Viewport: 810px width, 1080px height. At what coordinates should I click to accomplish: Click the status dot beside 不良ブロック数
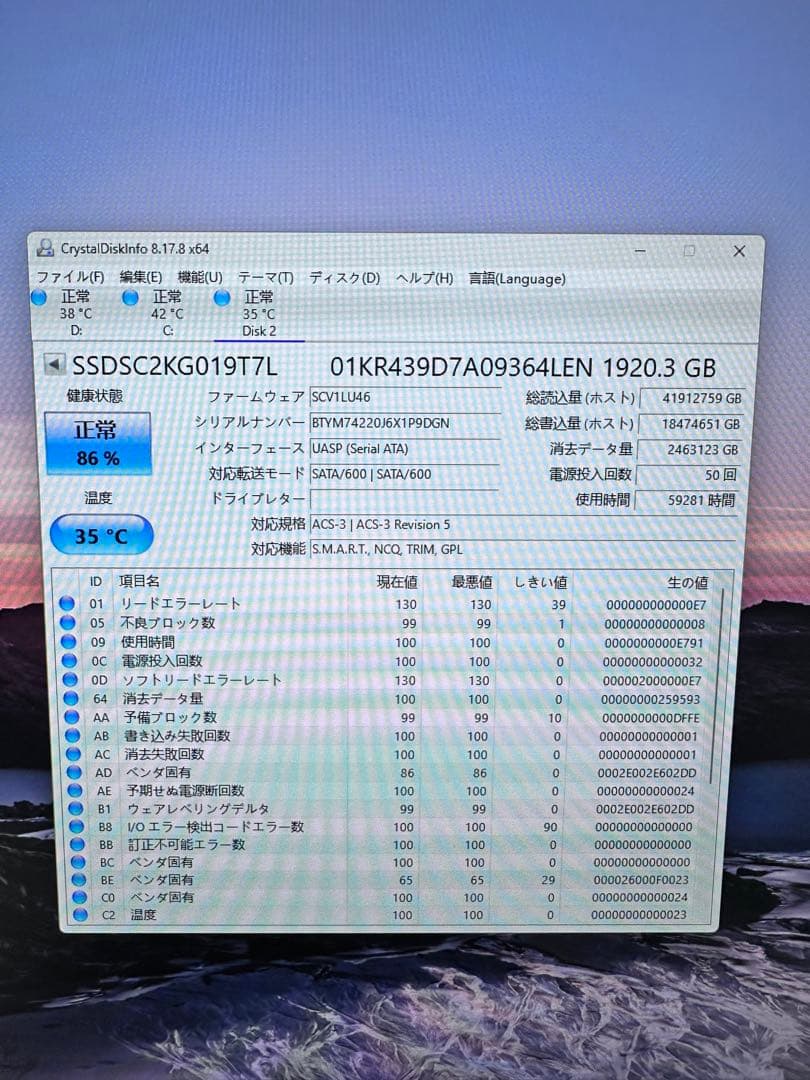(x=68, y=622)
